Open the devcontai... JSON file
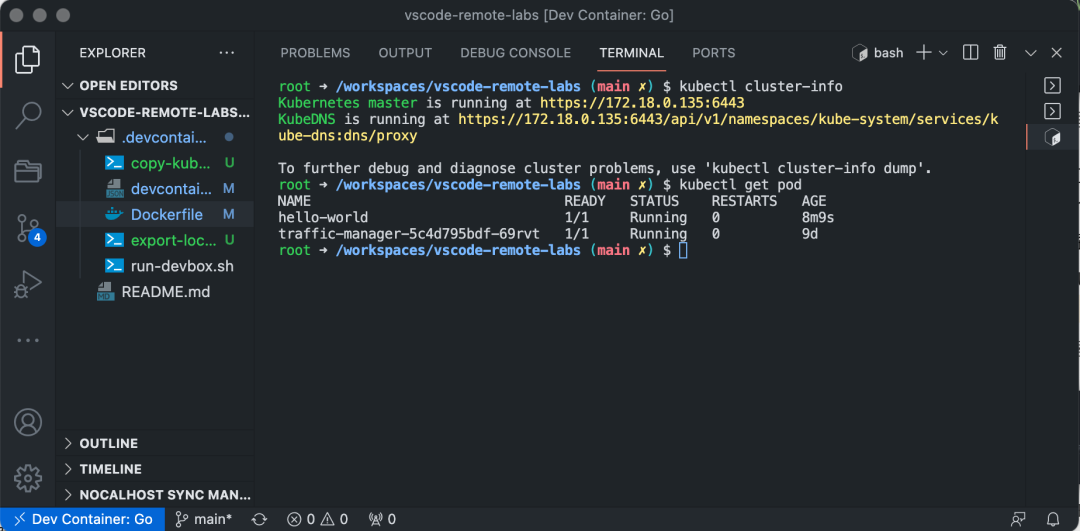Screen dimensions: 1080x531 155,189
